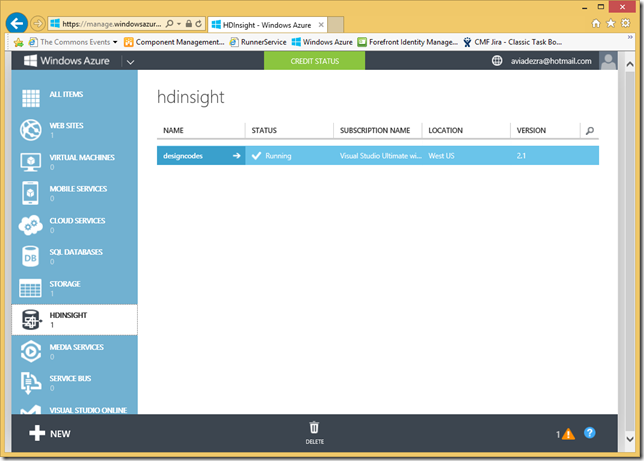644x461 pixels.
Task: Open the Storage table icon
Action: coord(30,288)
